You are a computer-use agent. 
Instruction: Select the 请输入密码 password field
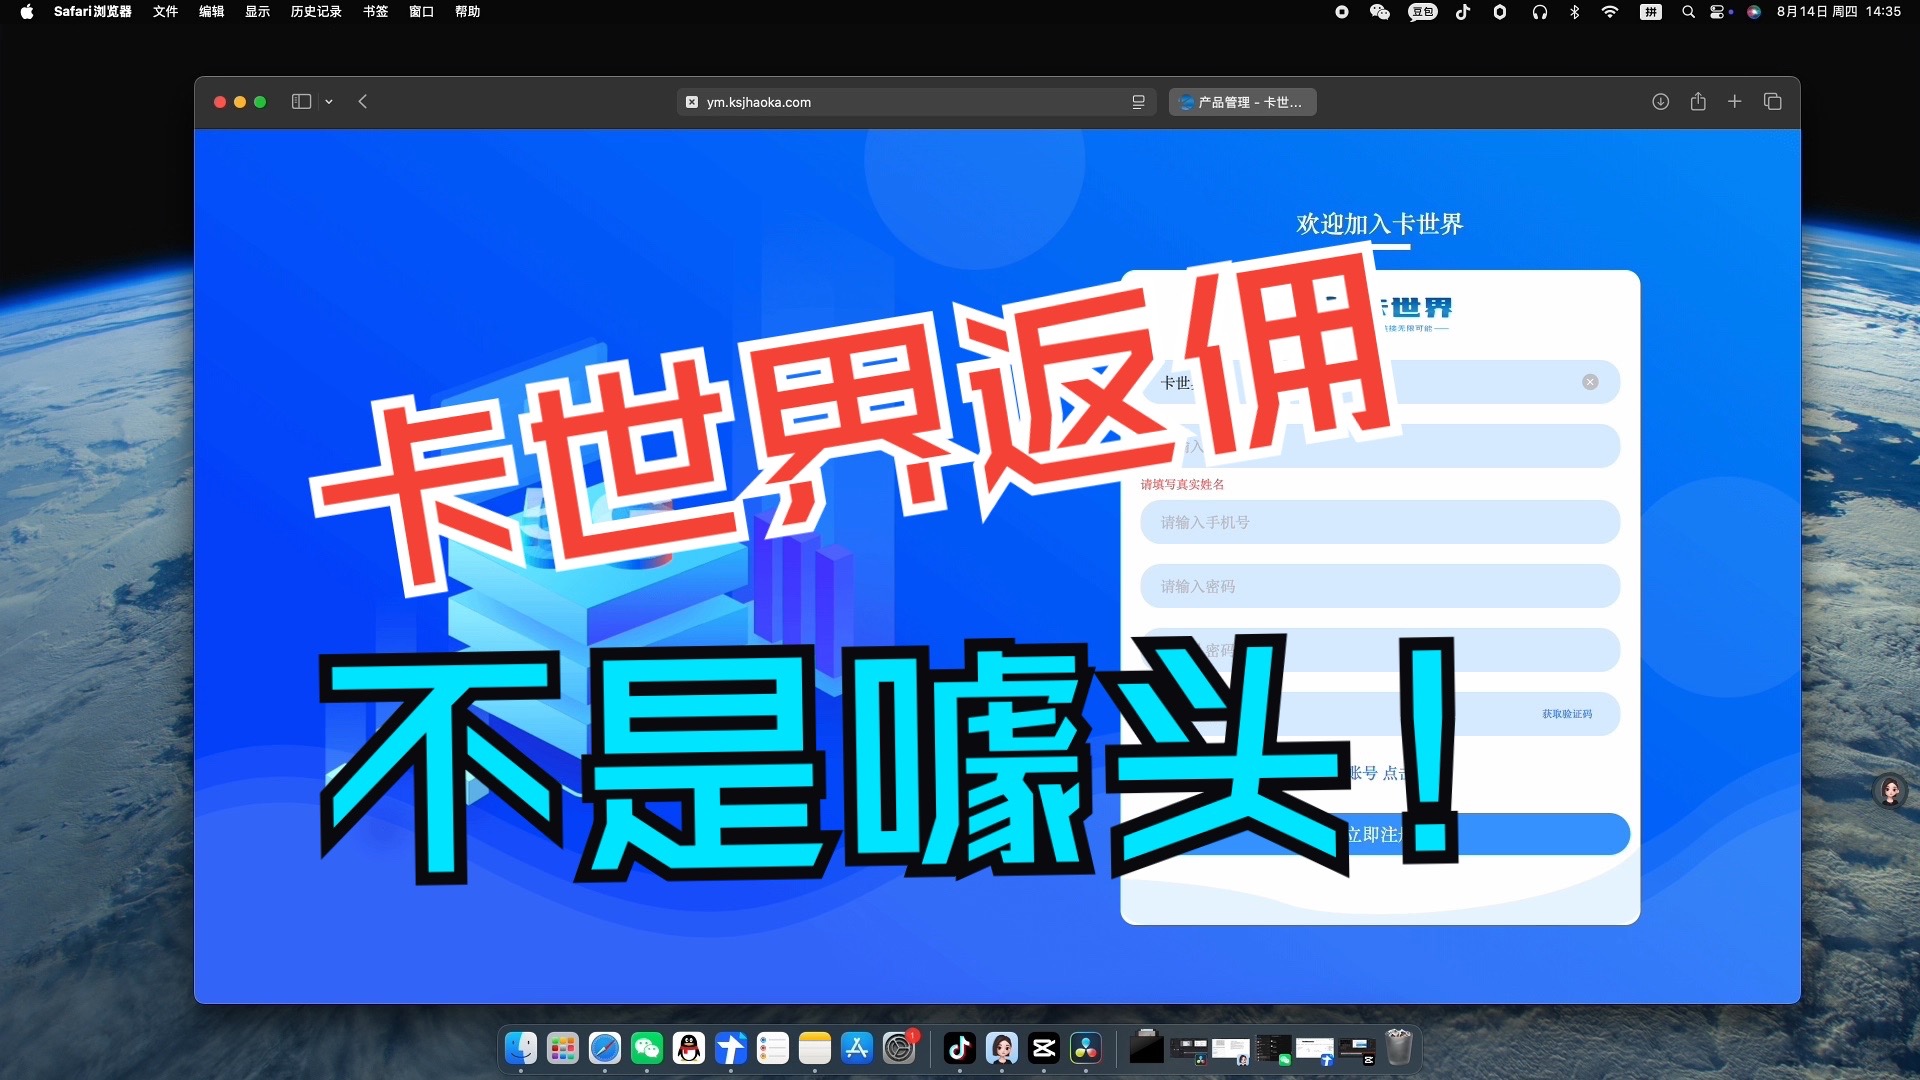1380,586
